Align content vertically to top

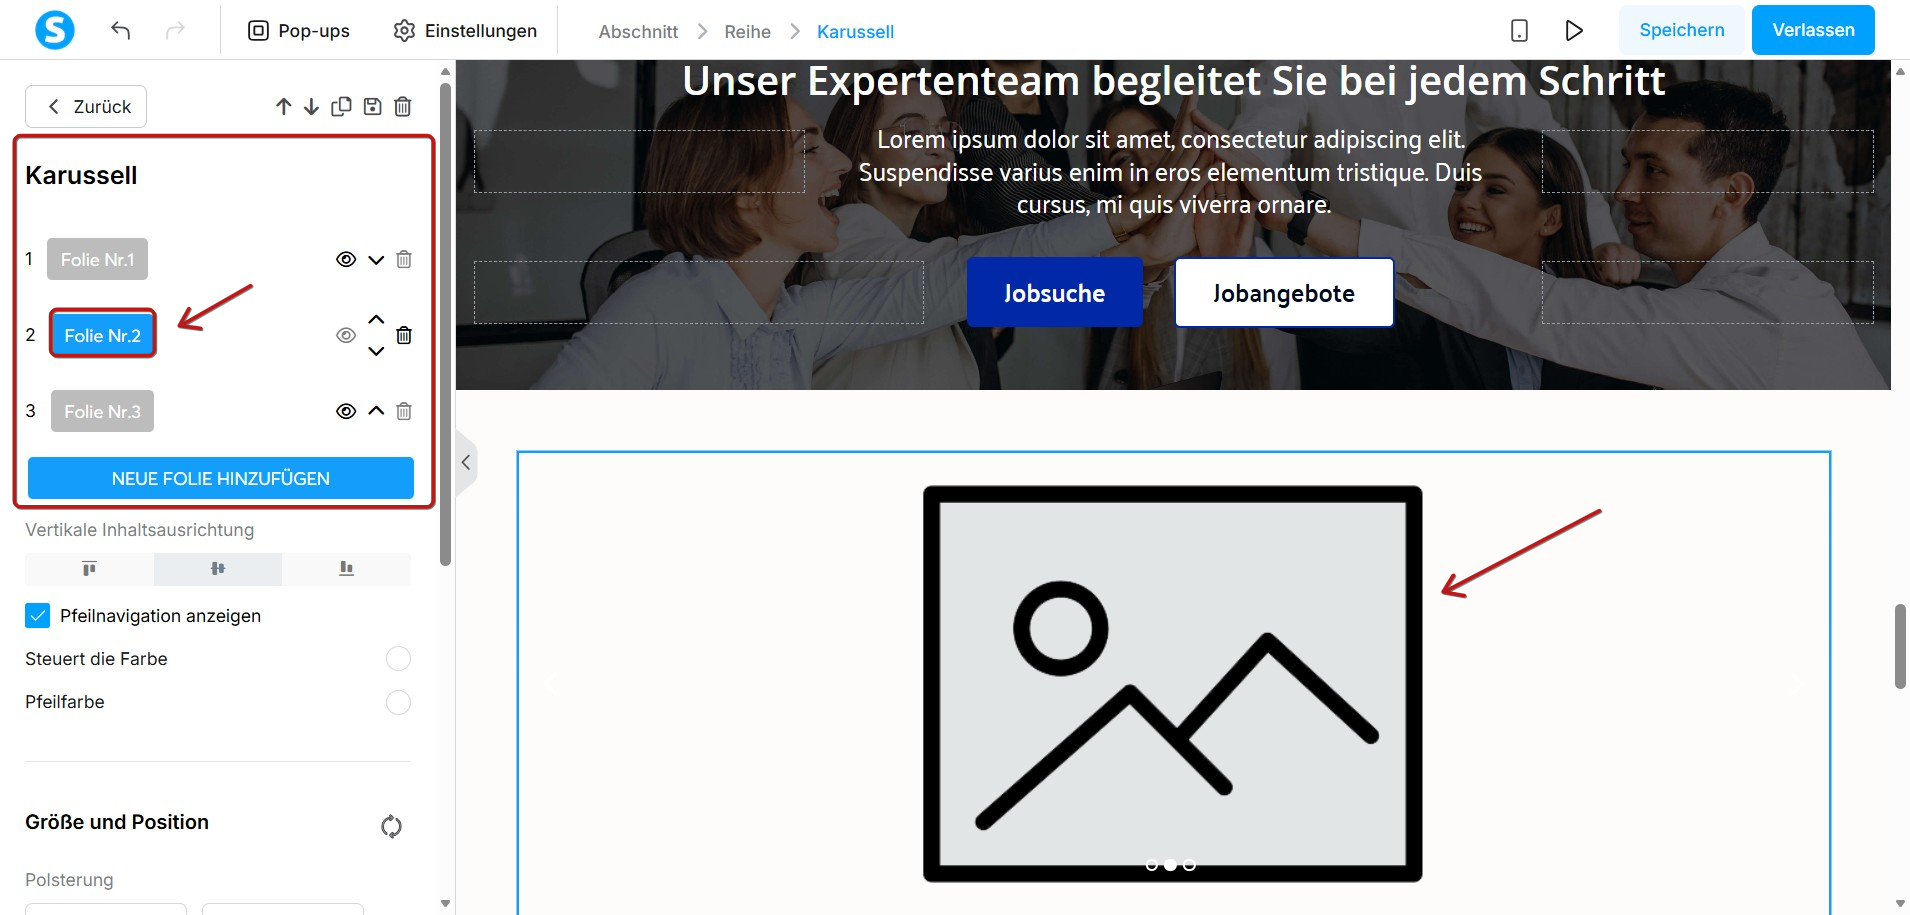tap(89, 569)
